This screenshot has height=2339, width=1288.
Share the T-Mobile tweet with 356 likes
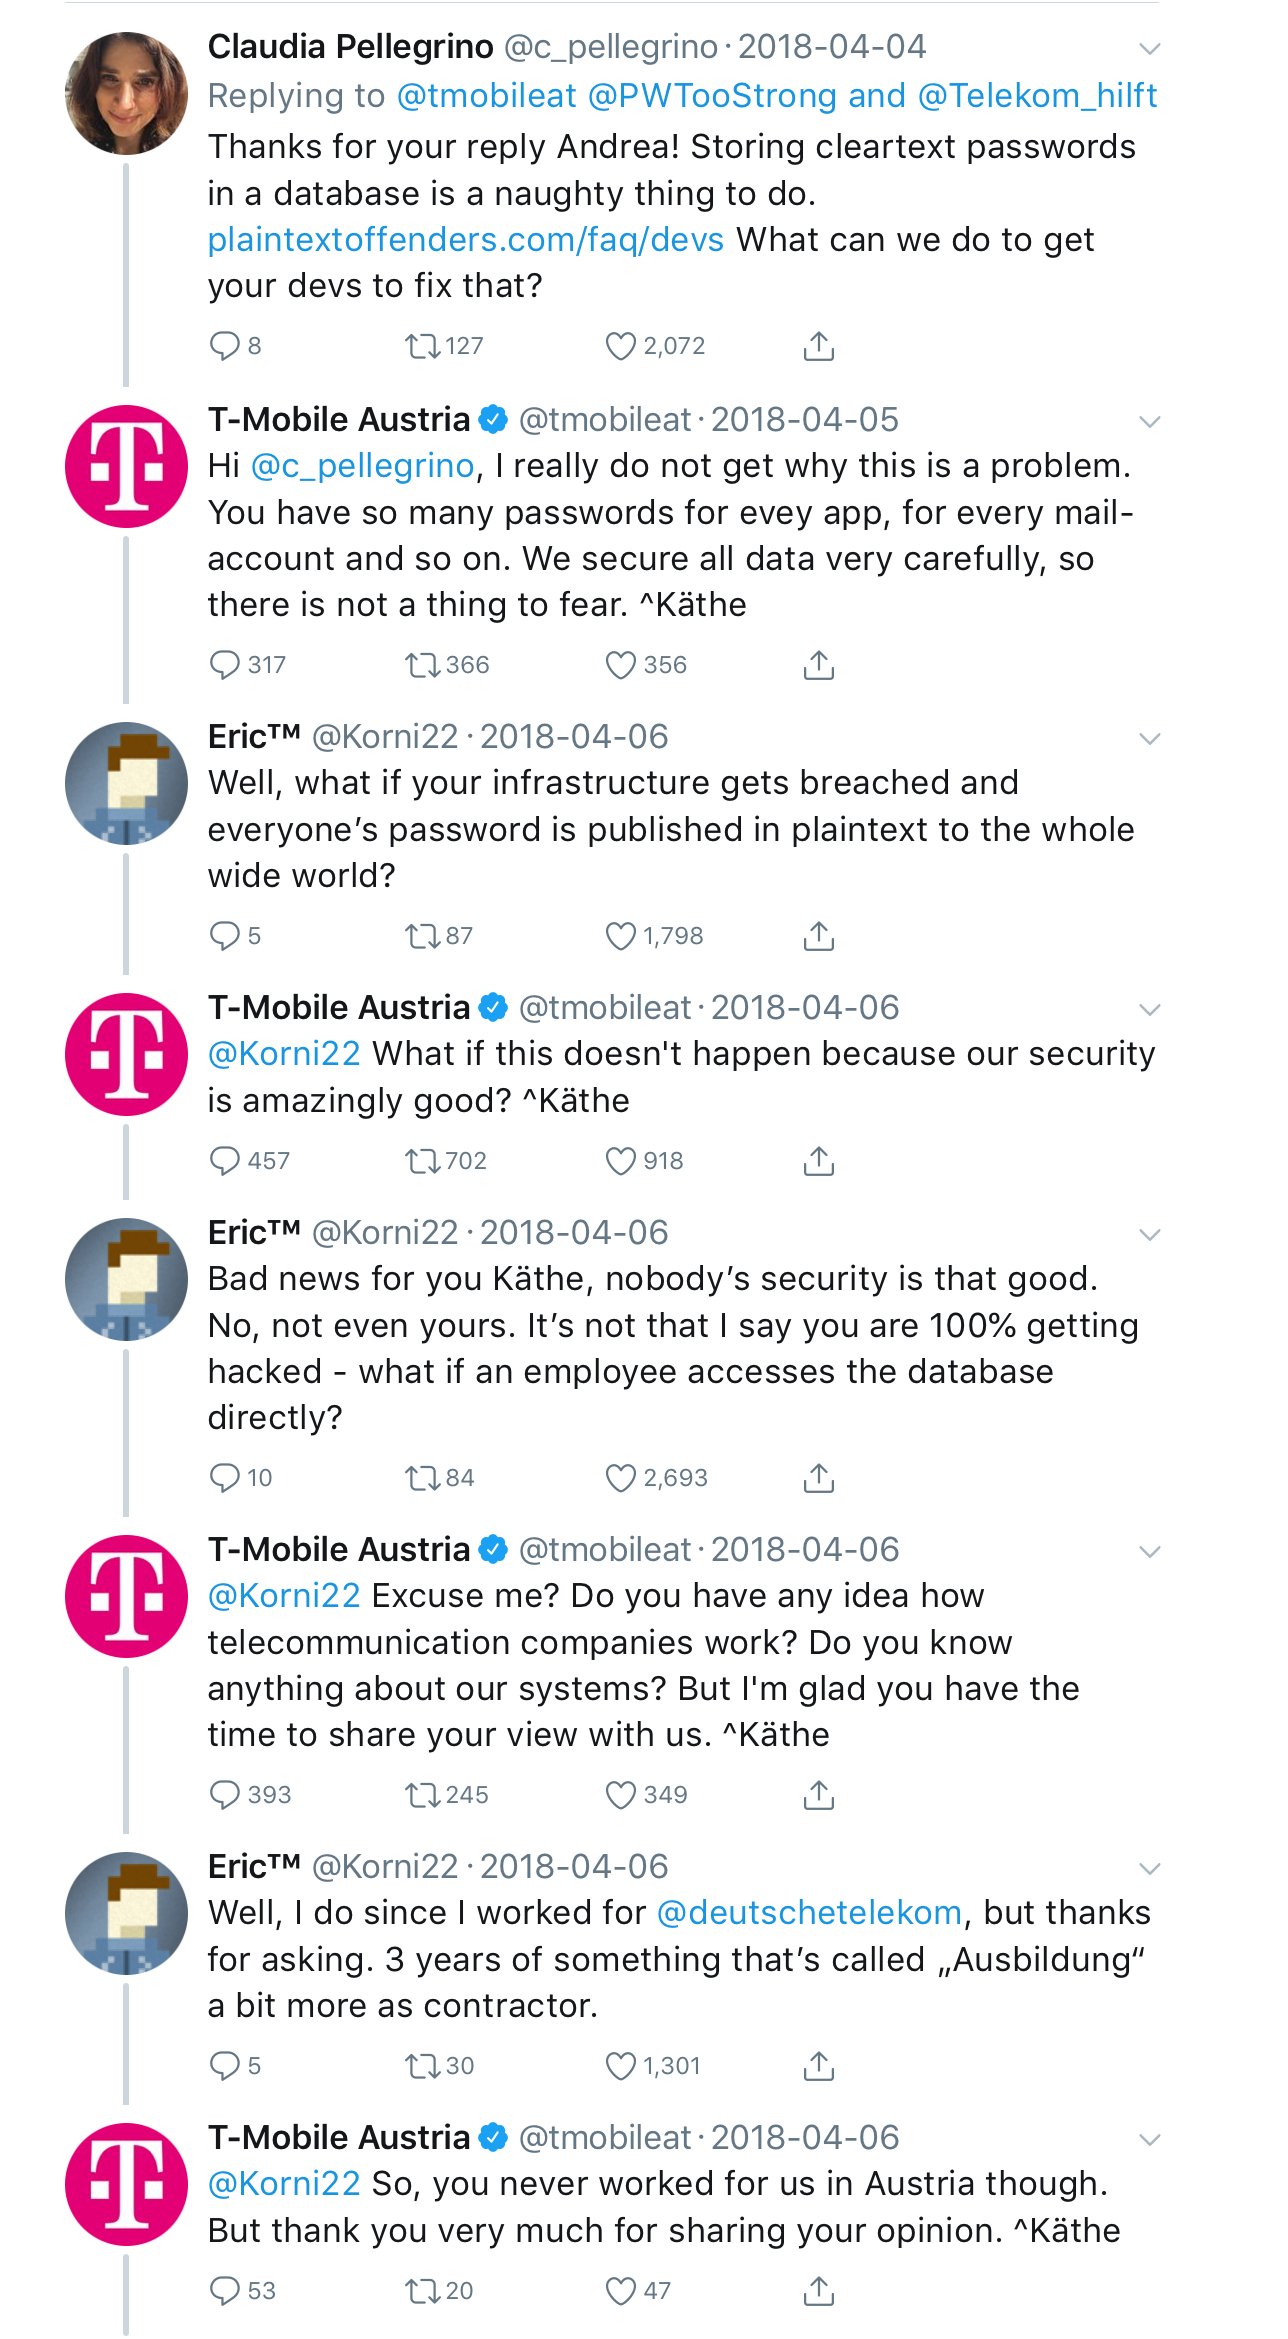point(819,665)
